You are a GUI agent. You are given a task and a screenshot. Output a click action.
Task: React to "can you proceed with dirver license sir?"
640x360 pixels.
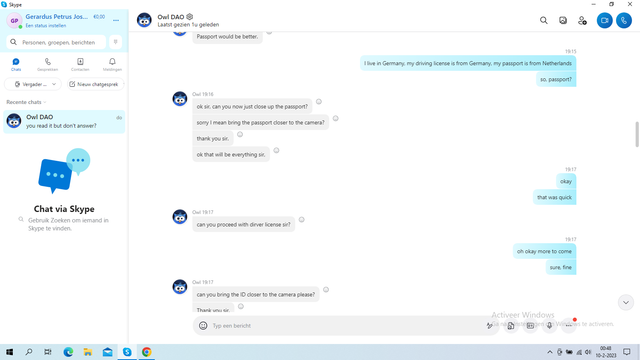point(302,220)
